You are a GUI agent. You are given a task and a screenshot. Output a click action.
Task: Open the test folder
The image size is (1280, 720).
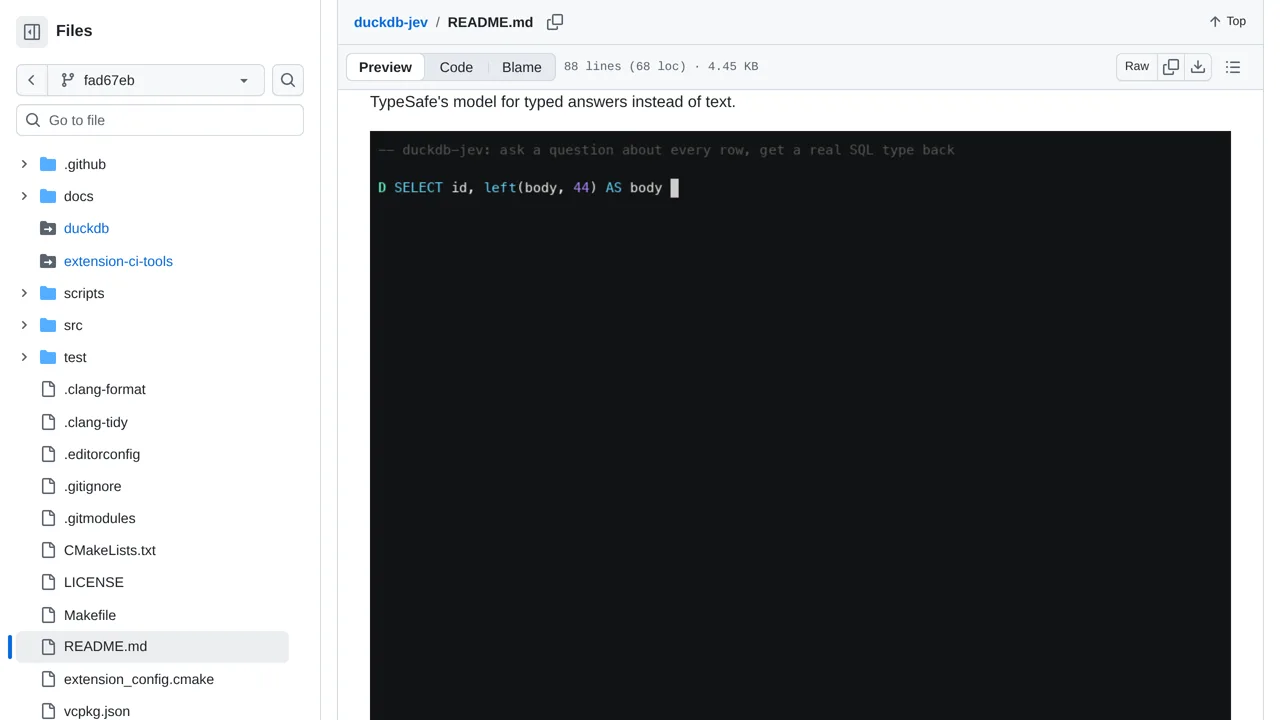[x=75, y=357]
